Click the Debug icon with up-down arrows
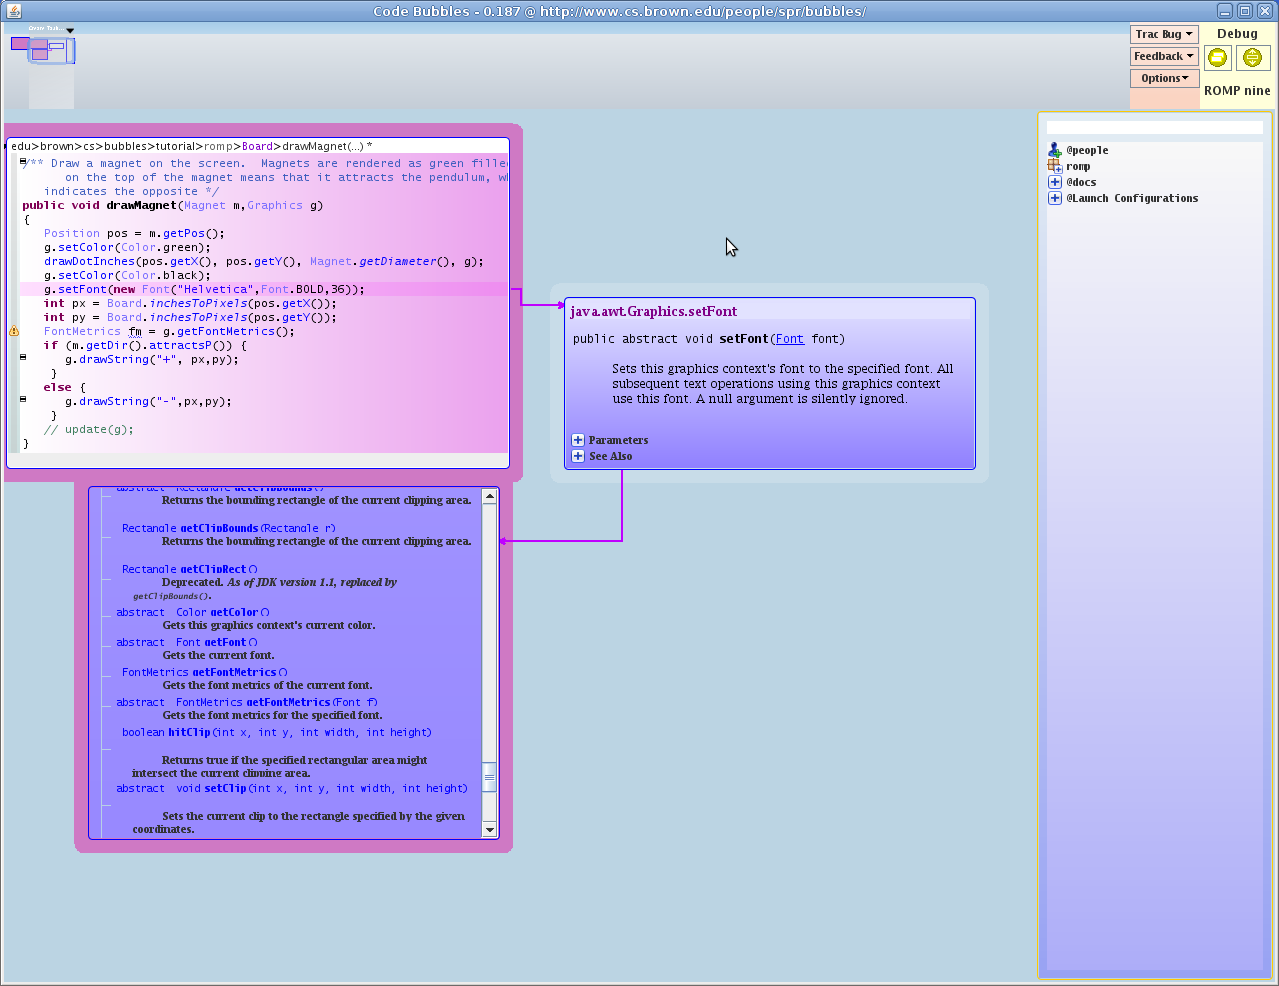Screen dimensions: 1279x986 (1252, 58)
